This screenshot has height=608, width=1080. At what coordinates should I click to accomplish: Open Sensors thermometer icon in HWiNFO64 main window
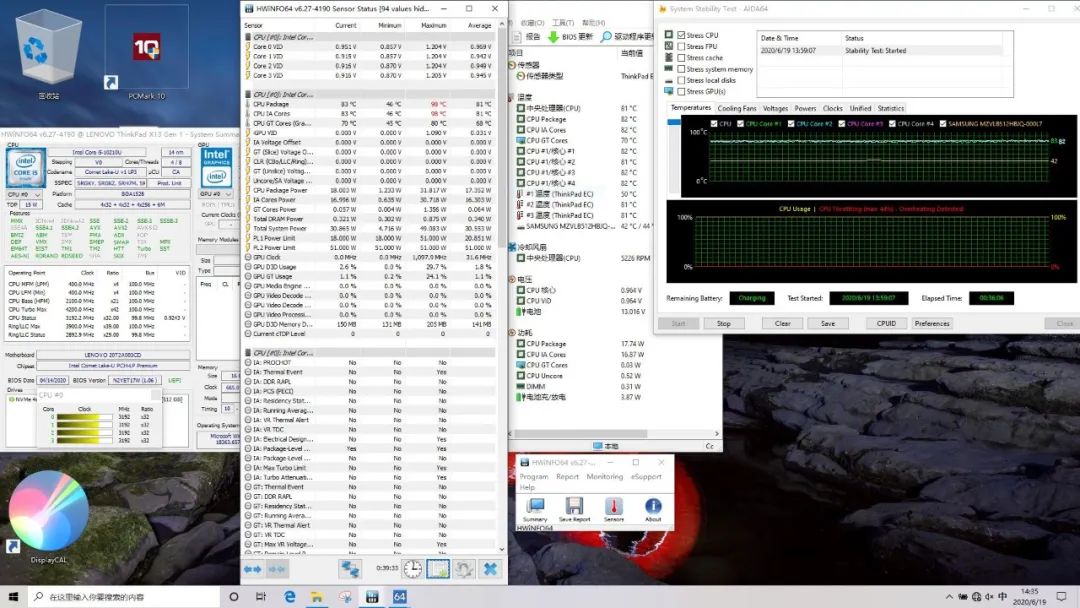[x=614, y=510]
